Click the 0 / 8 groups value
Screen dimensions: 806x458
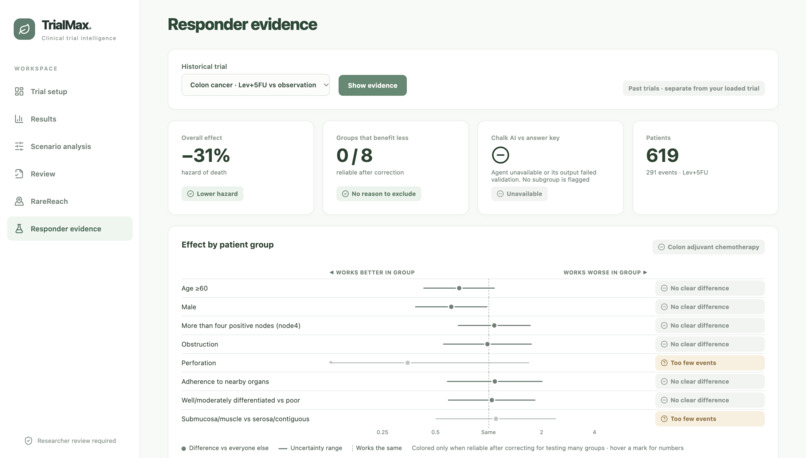point(354,155)
